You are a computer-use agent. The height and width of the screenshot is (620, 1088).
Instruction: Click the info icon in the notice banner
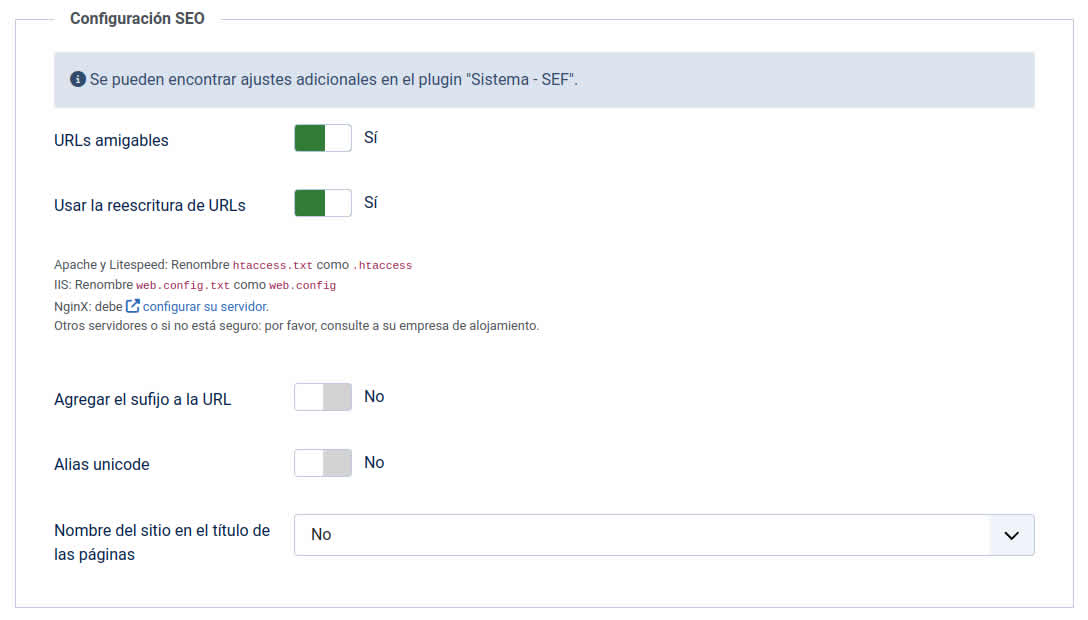78,78
